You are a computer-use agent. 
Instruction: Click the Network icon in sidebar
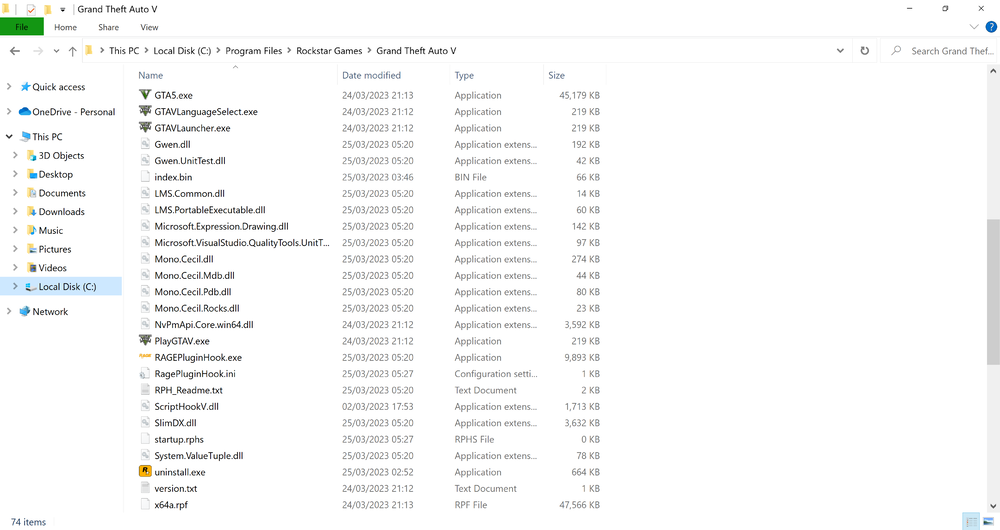click(25, 311)
